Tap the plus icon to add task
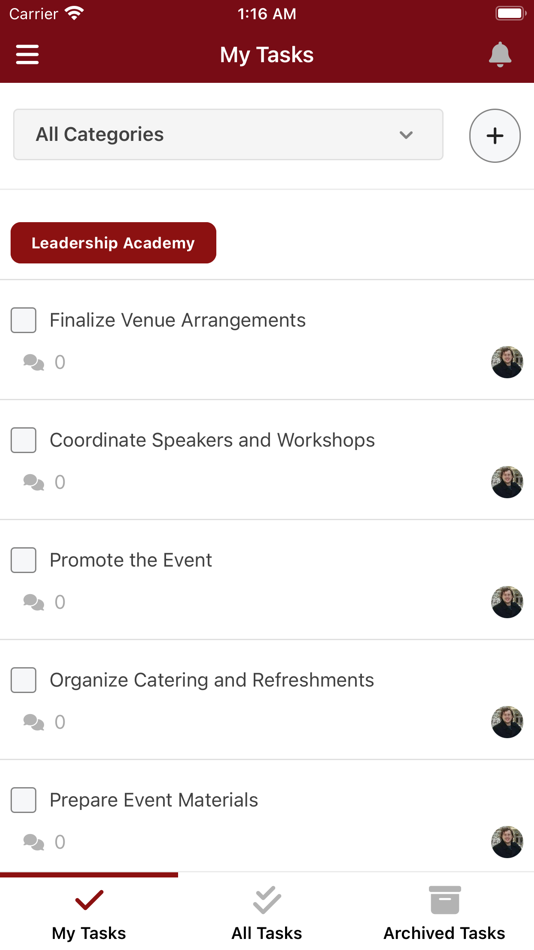Viewport: 534px width, 950px height. point(495,136)
